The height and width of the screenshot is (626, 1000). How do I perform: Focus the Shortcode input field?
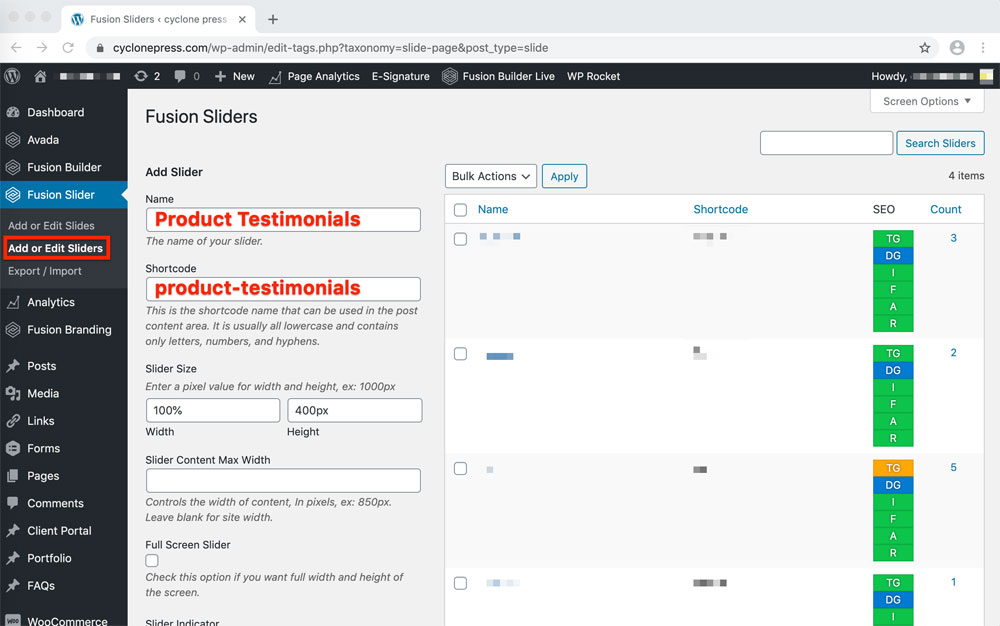pos(283,289)
